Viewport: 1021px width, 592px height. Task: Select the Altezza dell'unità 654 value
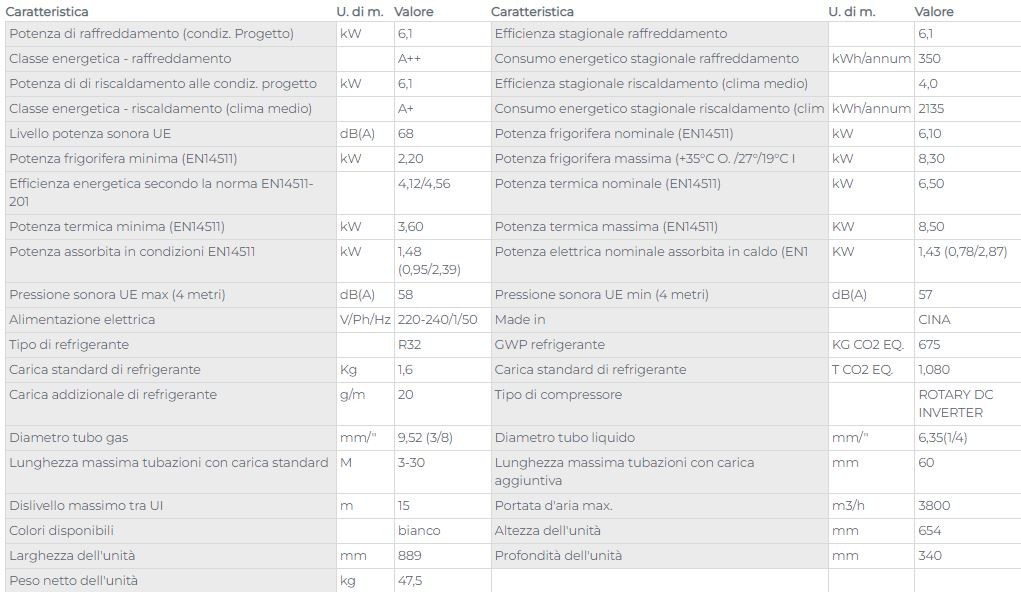929,531
